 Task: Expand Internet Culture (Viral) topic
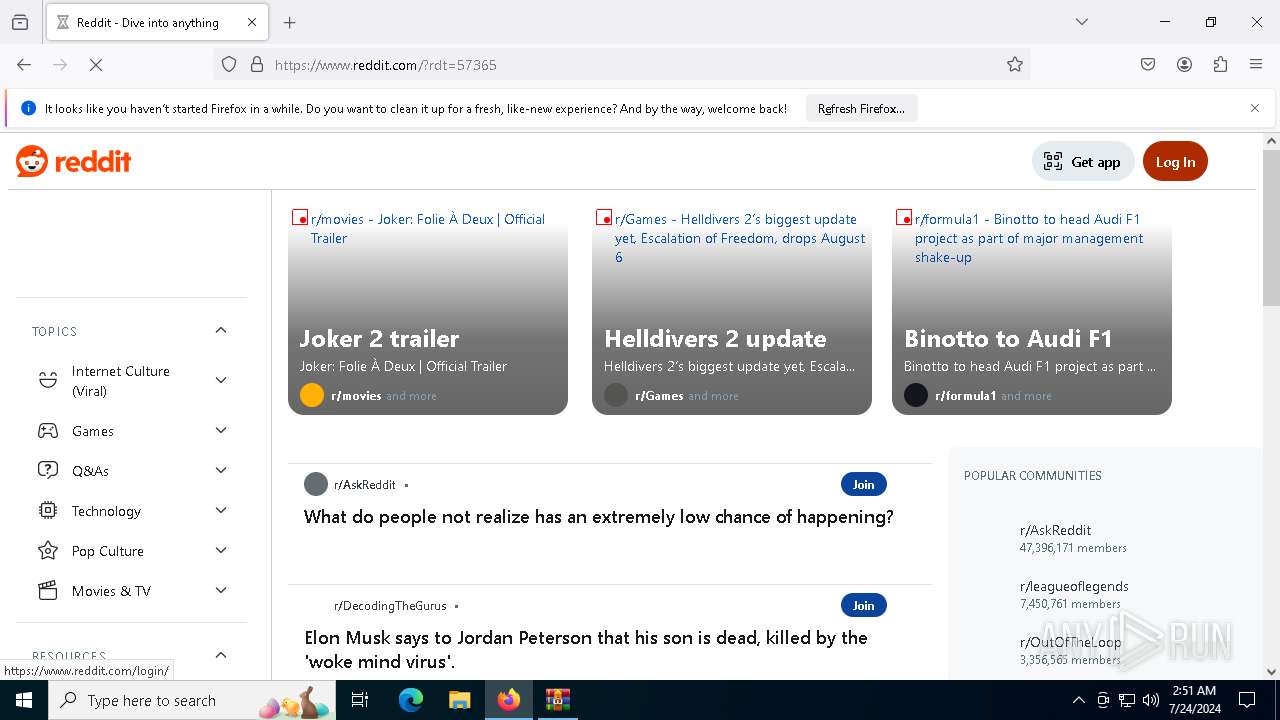pyautogui.click(x=221, y=380)
